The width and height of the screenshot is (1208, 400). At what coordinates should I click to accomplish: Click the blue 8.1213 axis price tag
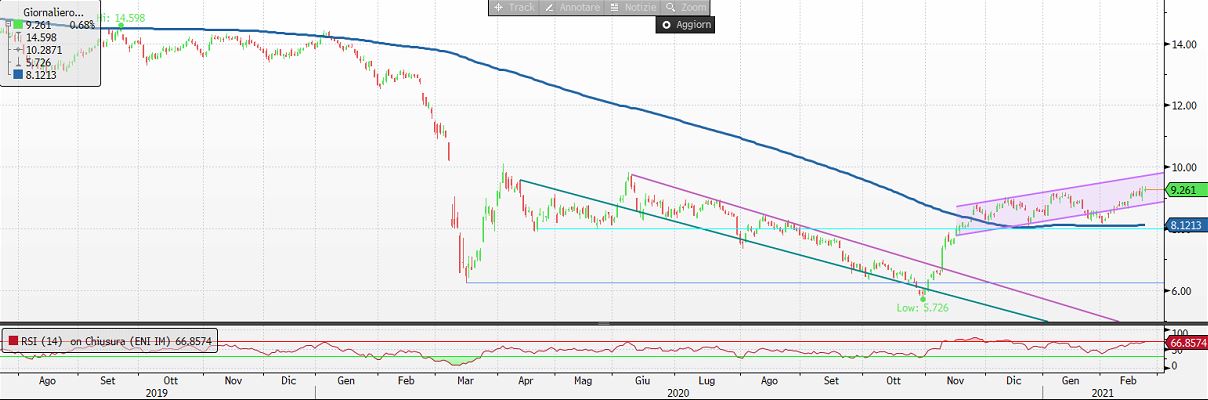tap(1185, 226)
